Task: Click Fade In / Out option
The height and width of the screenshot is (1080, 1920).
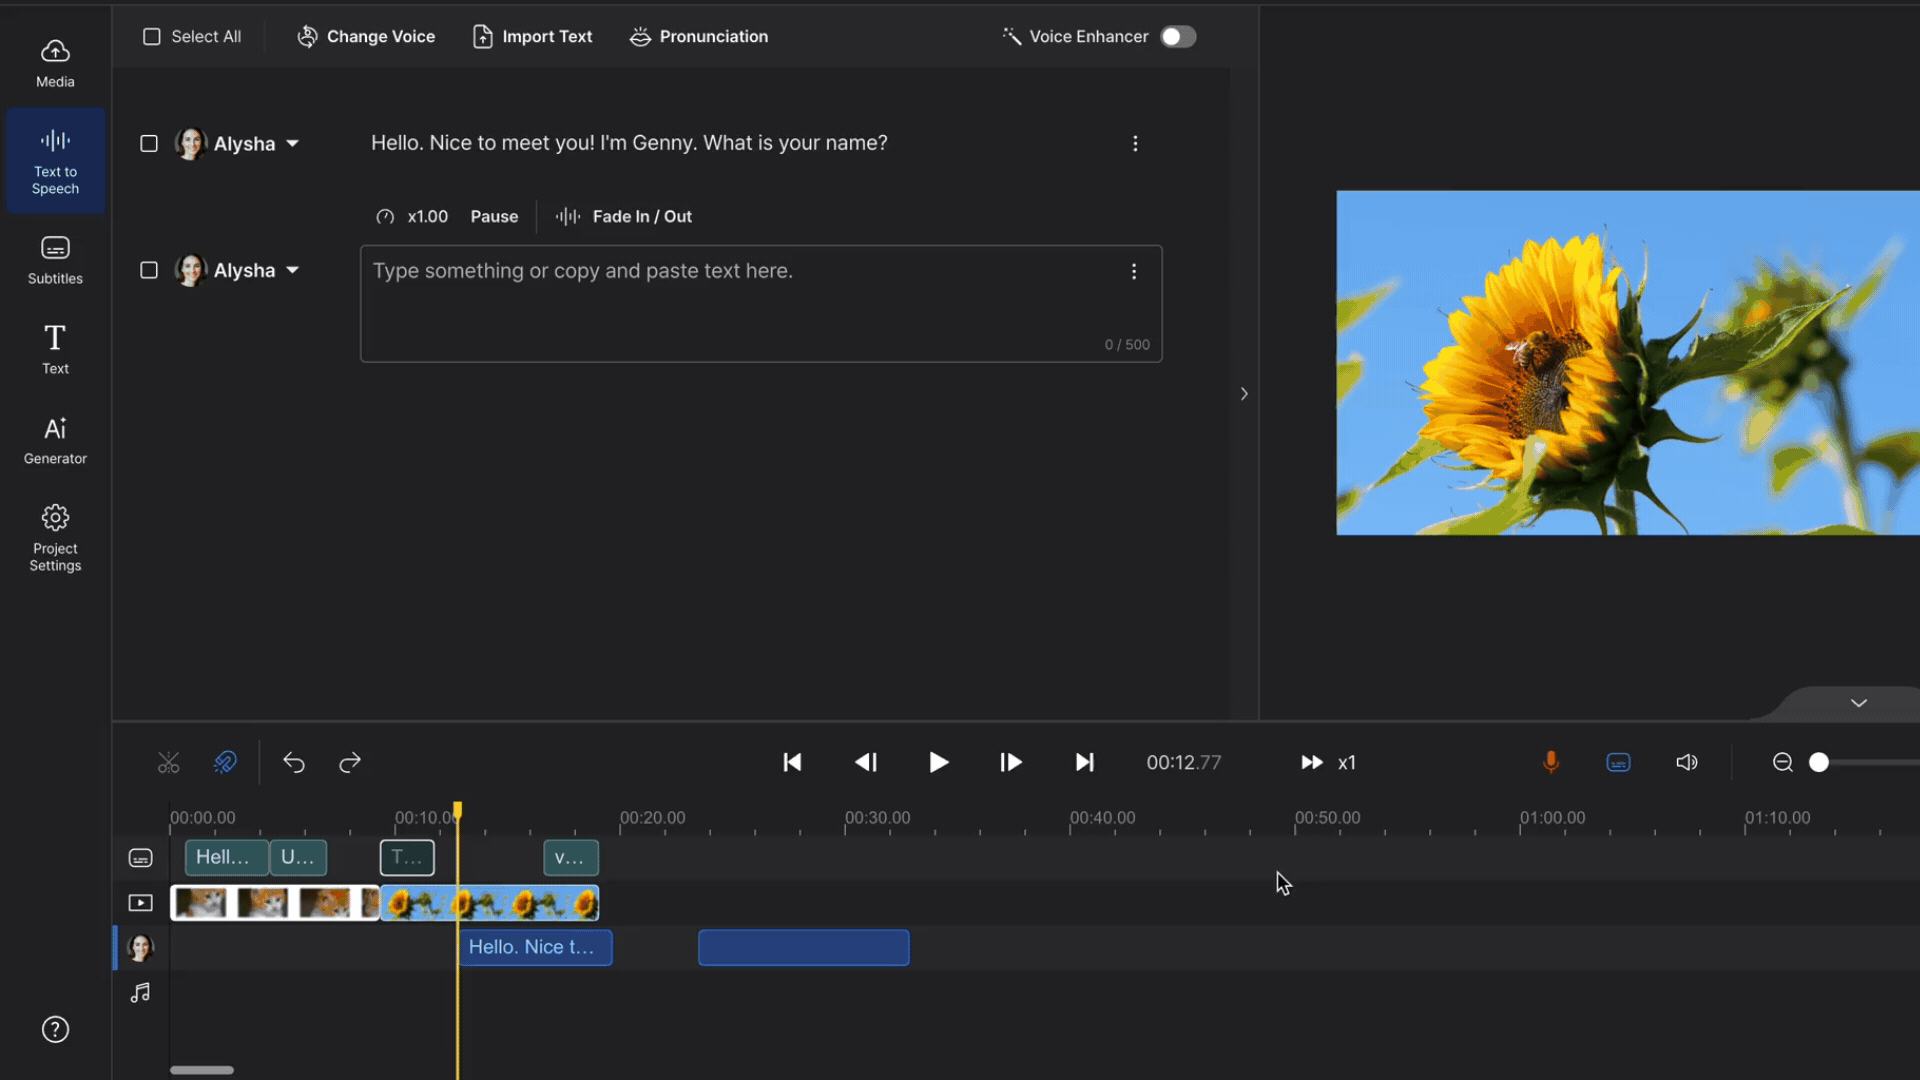Action: pyautogui.click(x=624, y=216)
